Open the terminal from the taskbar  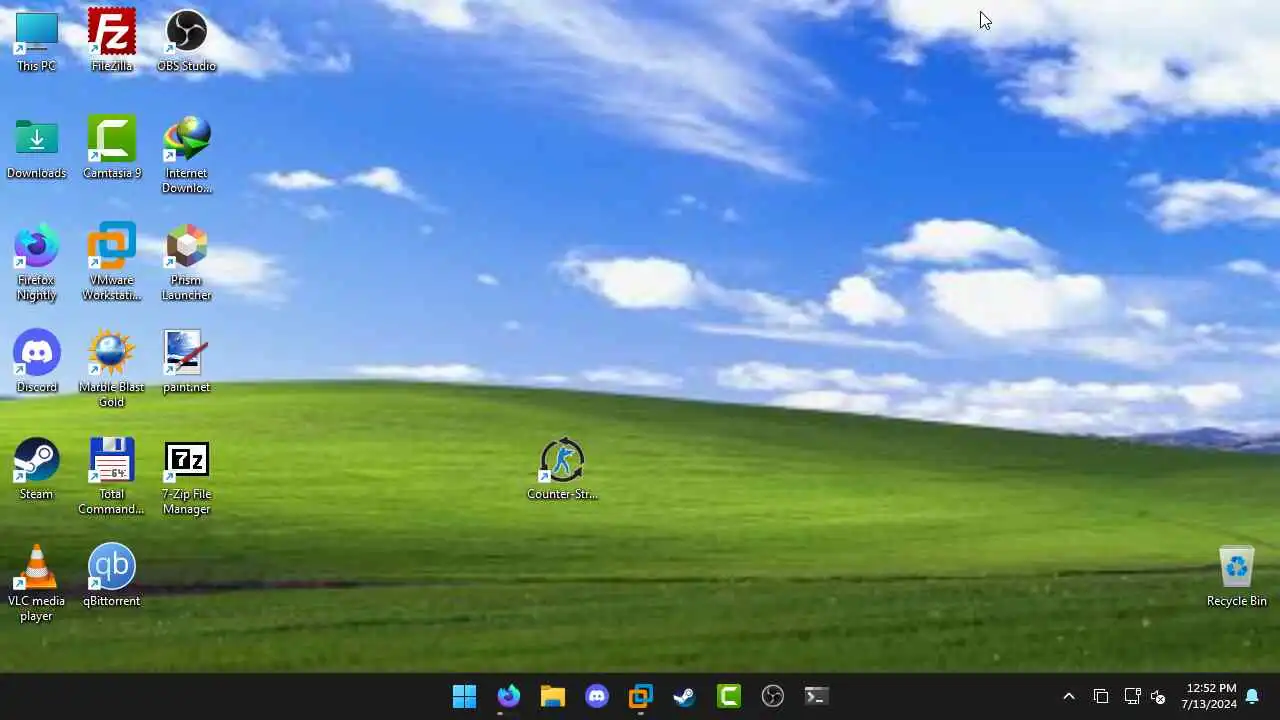[x=816, y=696]
